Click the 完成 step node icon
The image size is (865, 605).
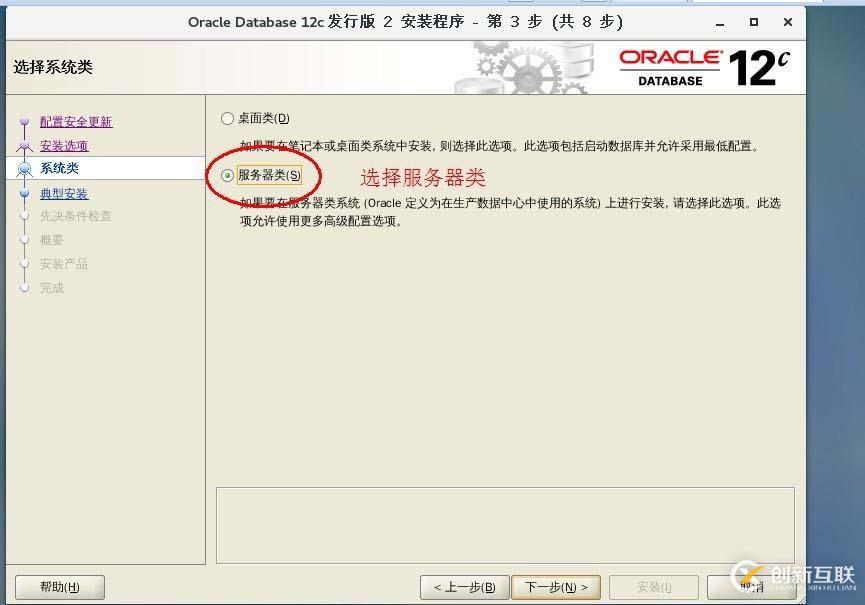(22, 288)
